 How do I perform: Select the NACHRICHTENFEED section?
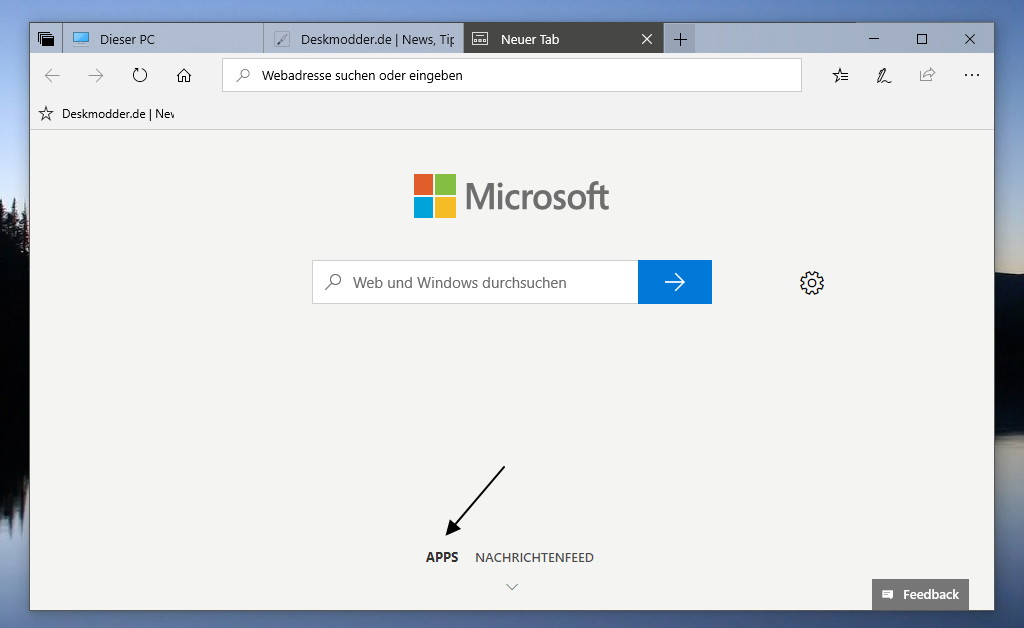[534, 557]
